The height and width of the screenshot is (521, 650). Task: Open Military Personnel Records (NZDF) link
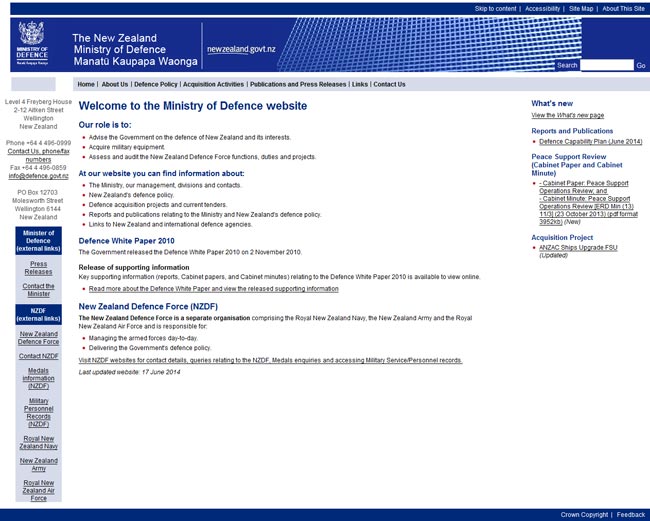[x=39, y=412]
